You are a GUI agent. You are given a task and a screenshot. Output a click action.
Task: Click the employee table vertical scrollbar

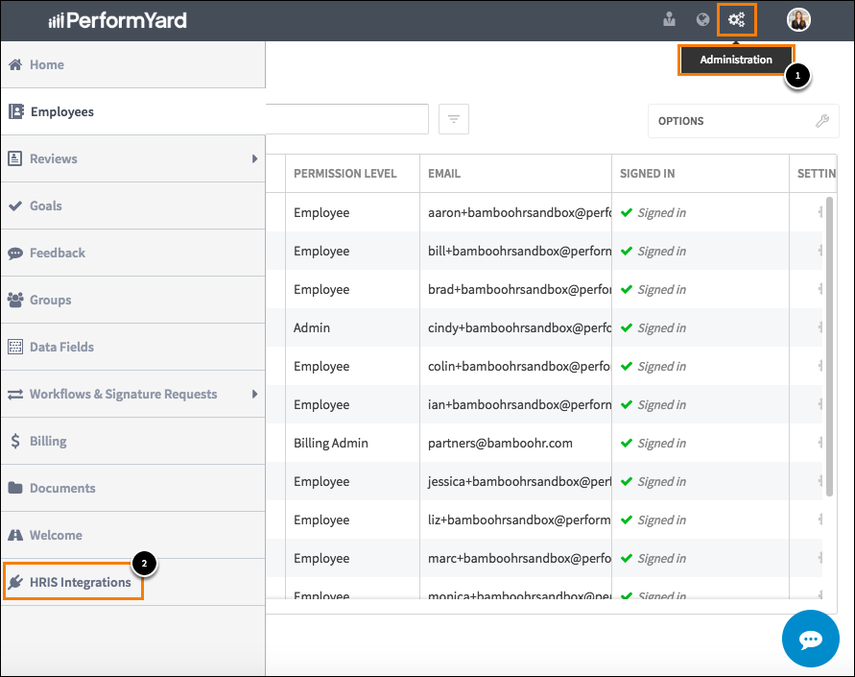[829, 346]
